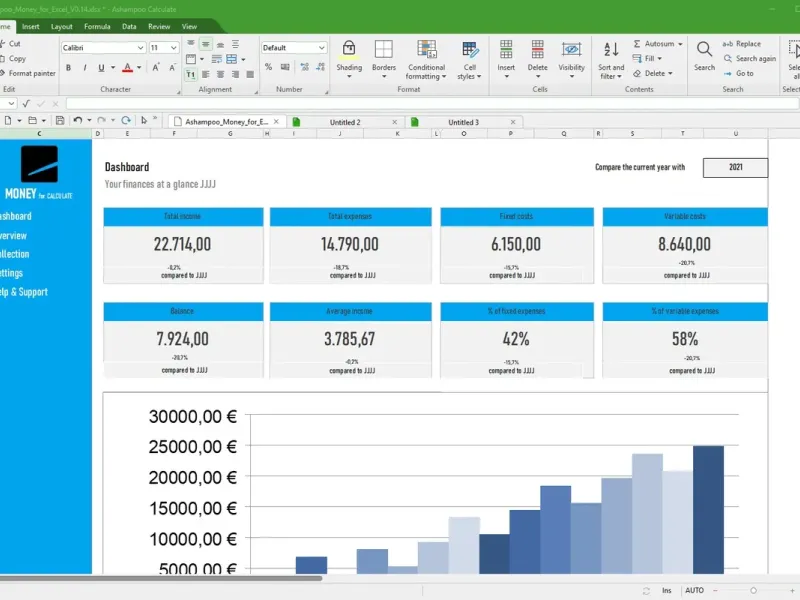Switch to the Untitled 2 document tab
Viewport: 800px width, 600px height.
(344, 122)
